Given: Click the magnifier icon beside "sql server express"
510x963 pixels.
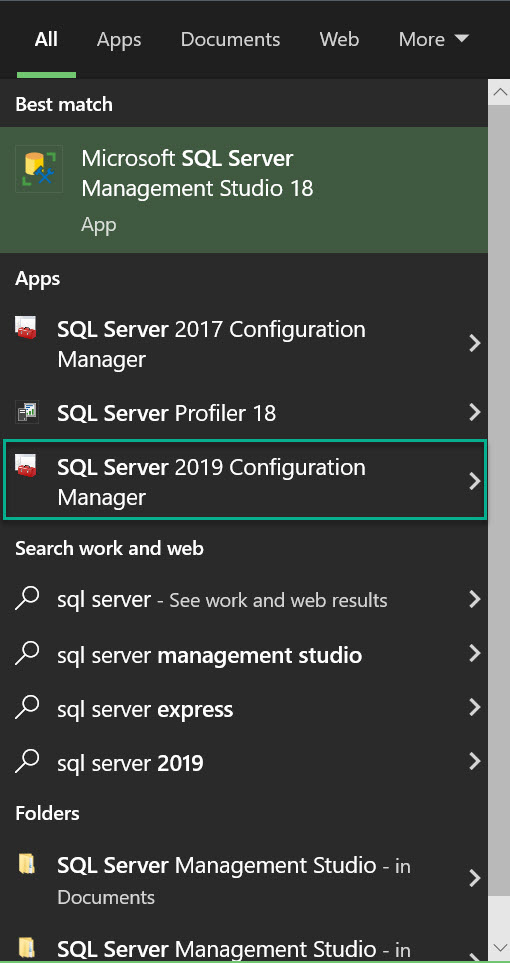Looking at the screenshot, I should click(27, 708).
